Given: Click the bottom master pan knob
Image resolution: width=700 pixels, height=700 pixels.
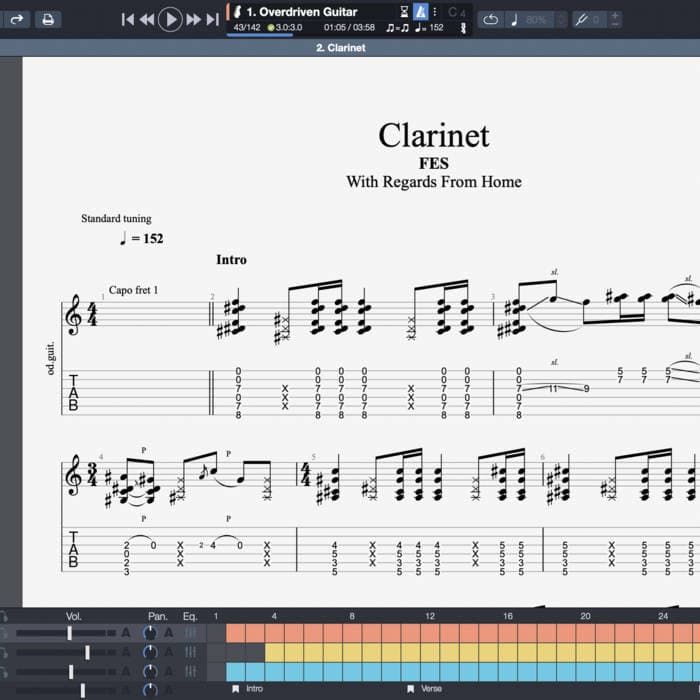Looking at the screenshot, I should click(x=150, y=691).
